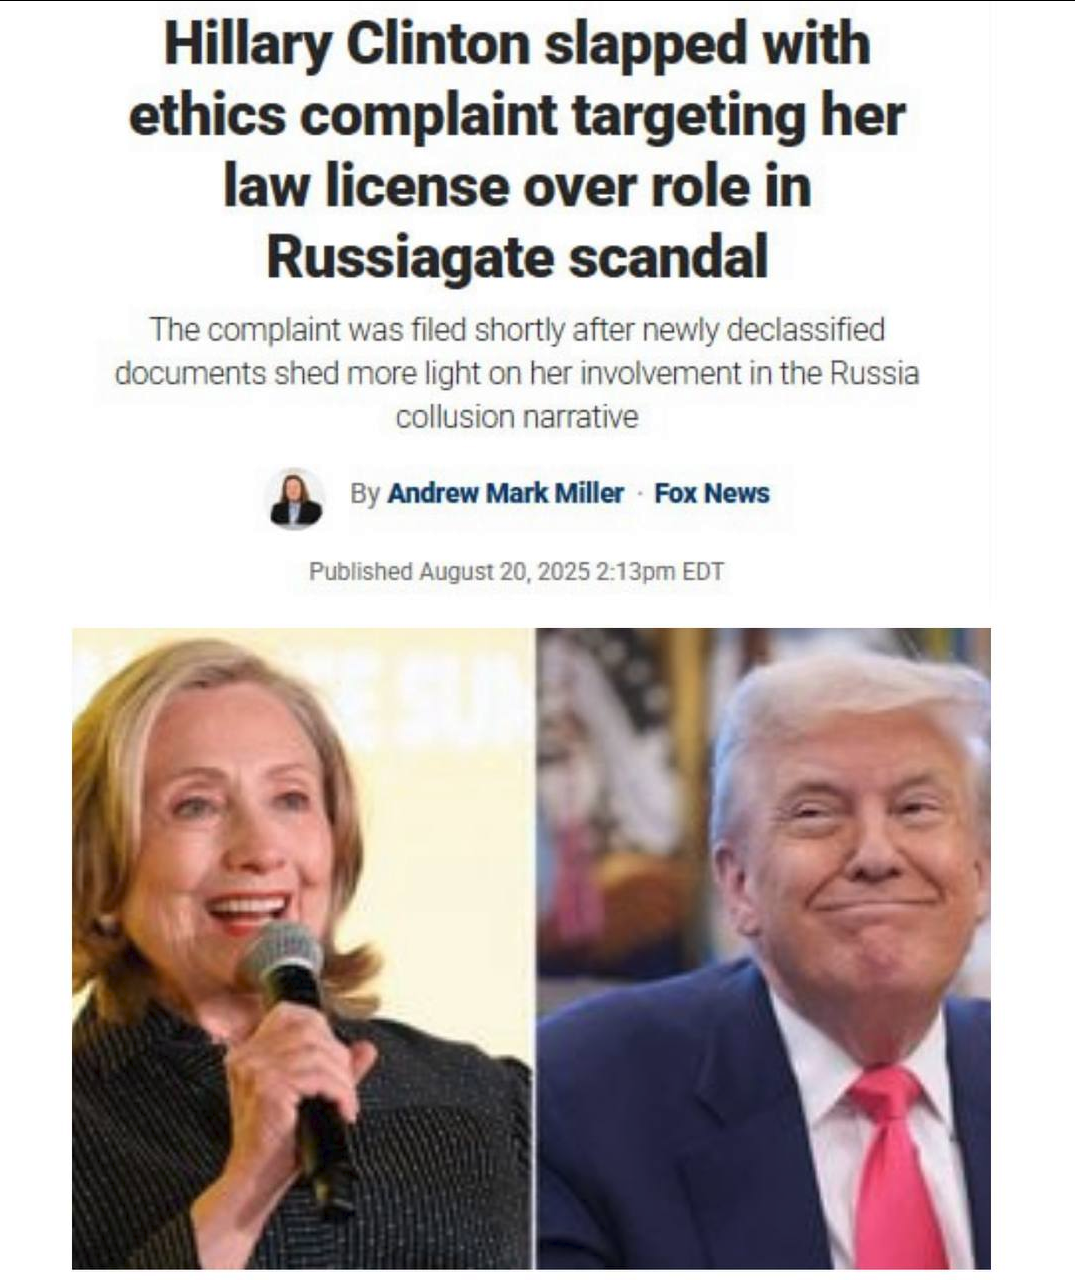
Task: Click the 'By' label before the author name
Action: [x=365, y=494]
